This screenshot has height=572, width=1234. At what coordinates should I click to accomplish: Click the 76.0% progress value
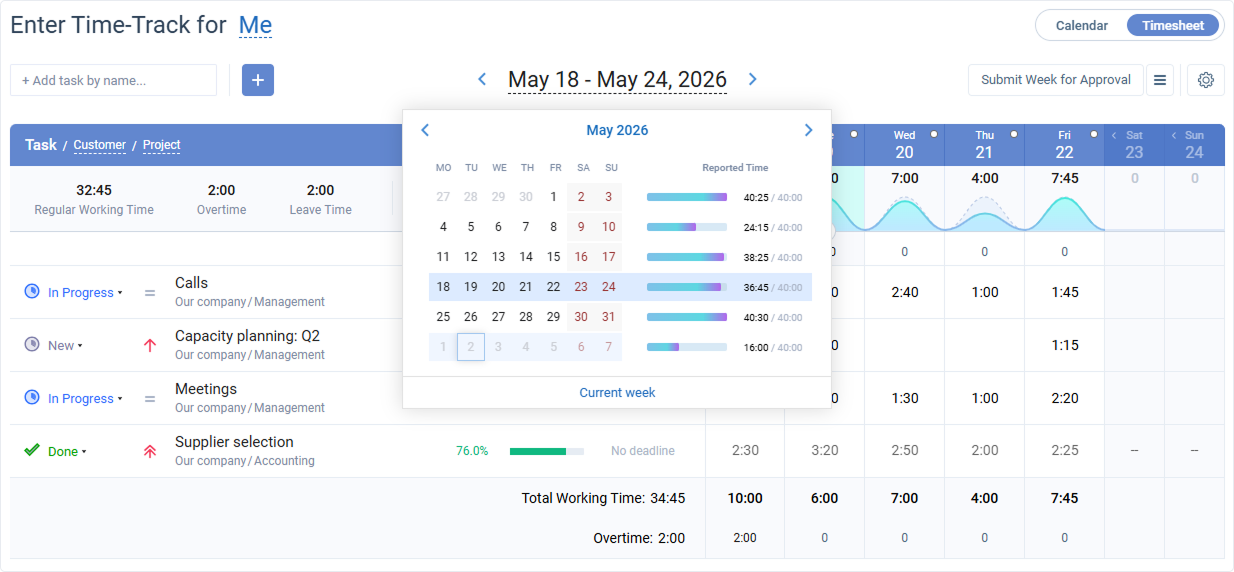coord(472,451)
